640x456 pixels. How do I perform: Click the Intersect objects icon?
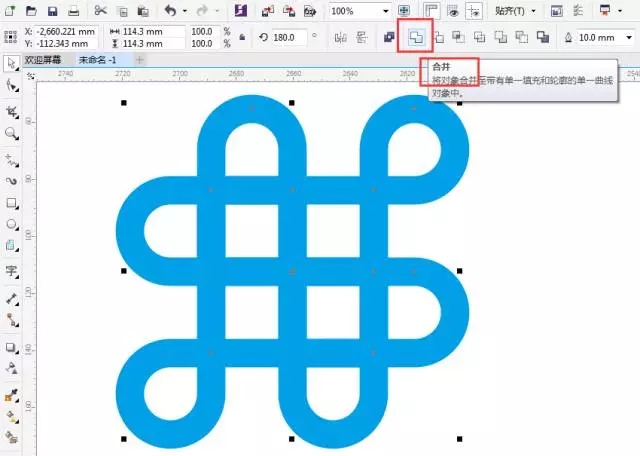(x=458, y=37)
